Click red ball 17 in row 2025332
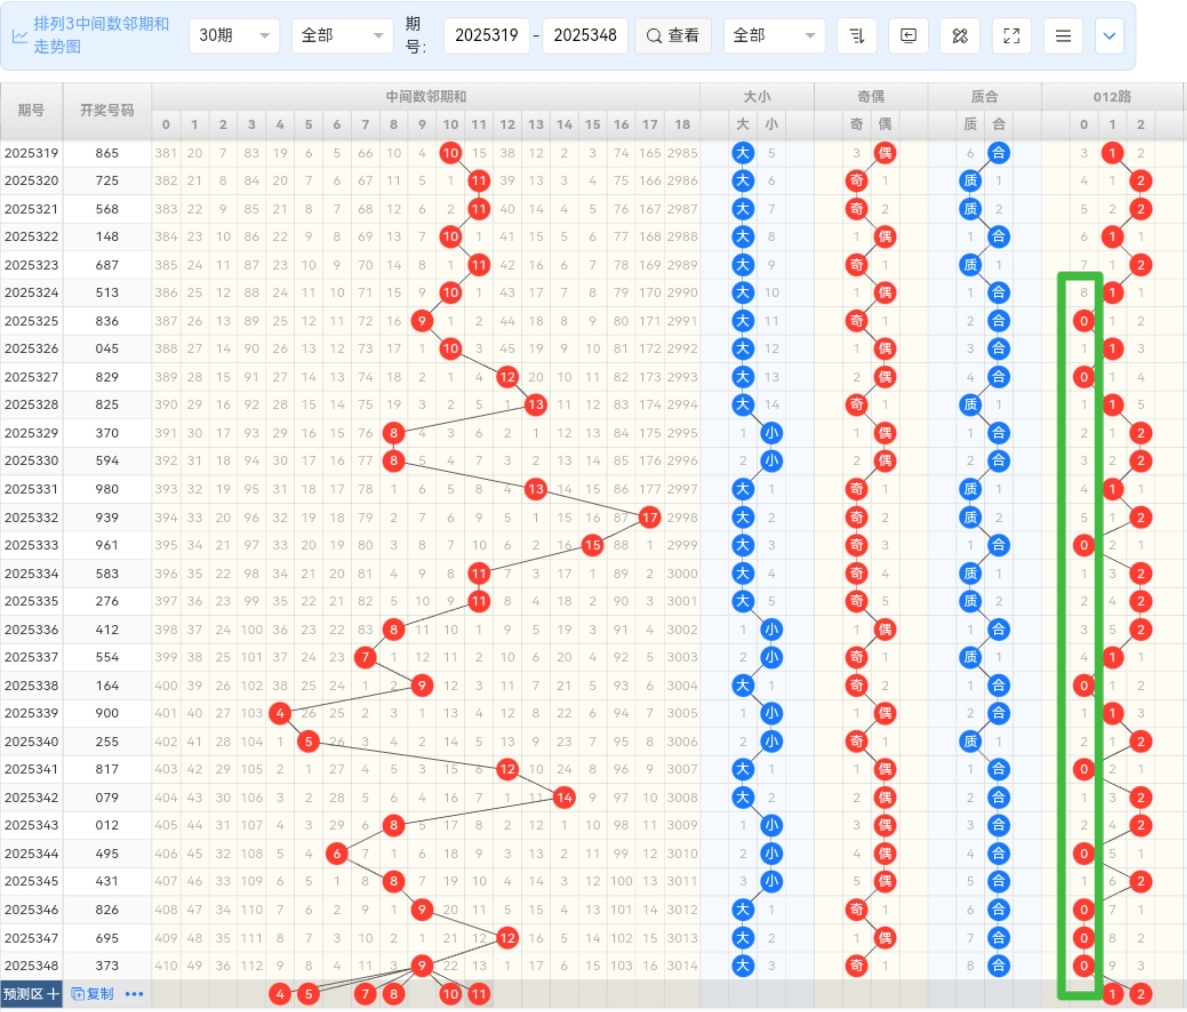The width and height of the screenshot is (1187, 1012). click(x=650, y=517)
